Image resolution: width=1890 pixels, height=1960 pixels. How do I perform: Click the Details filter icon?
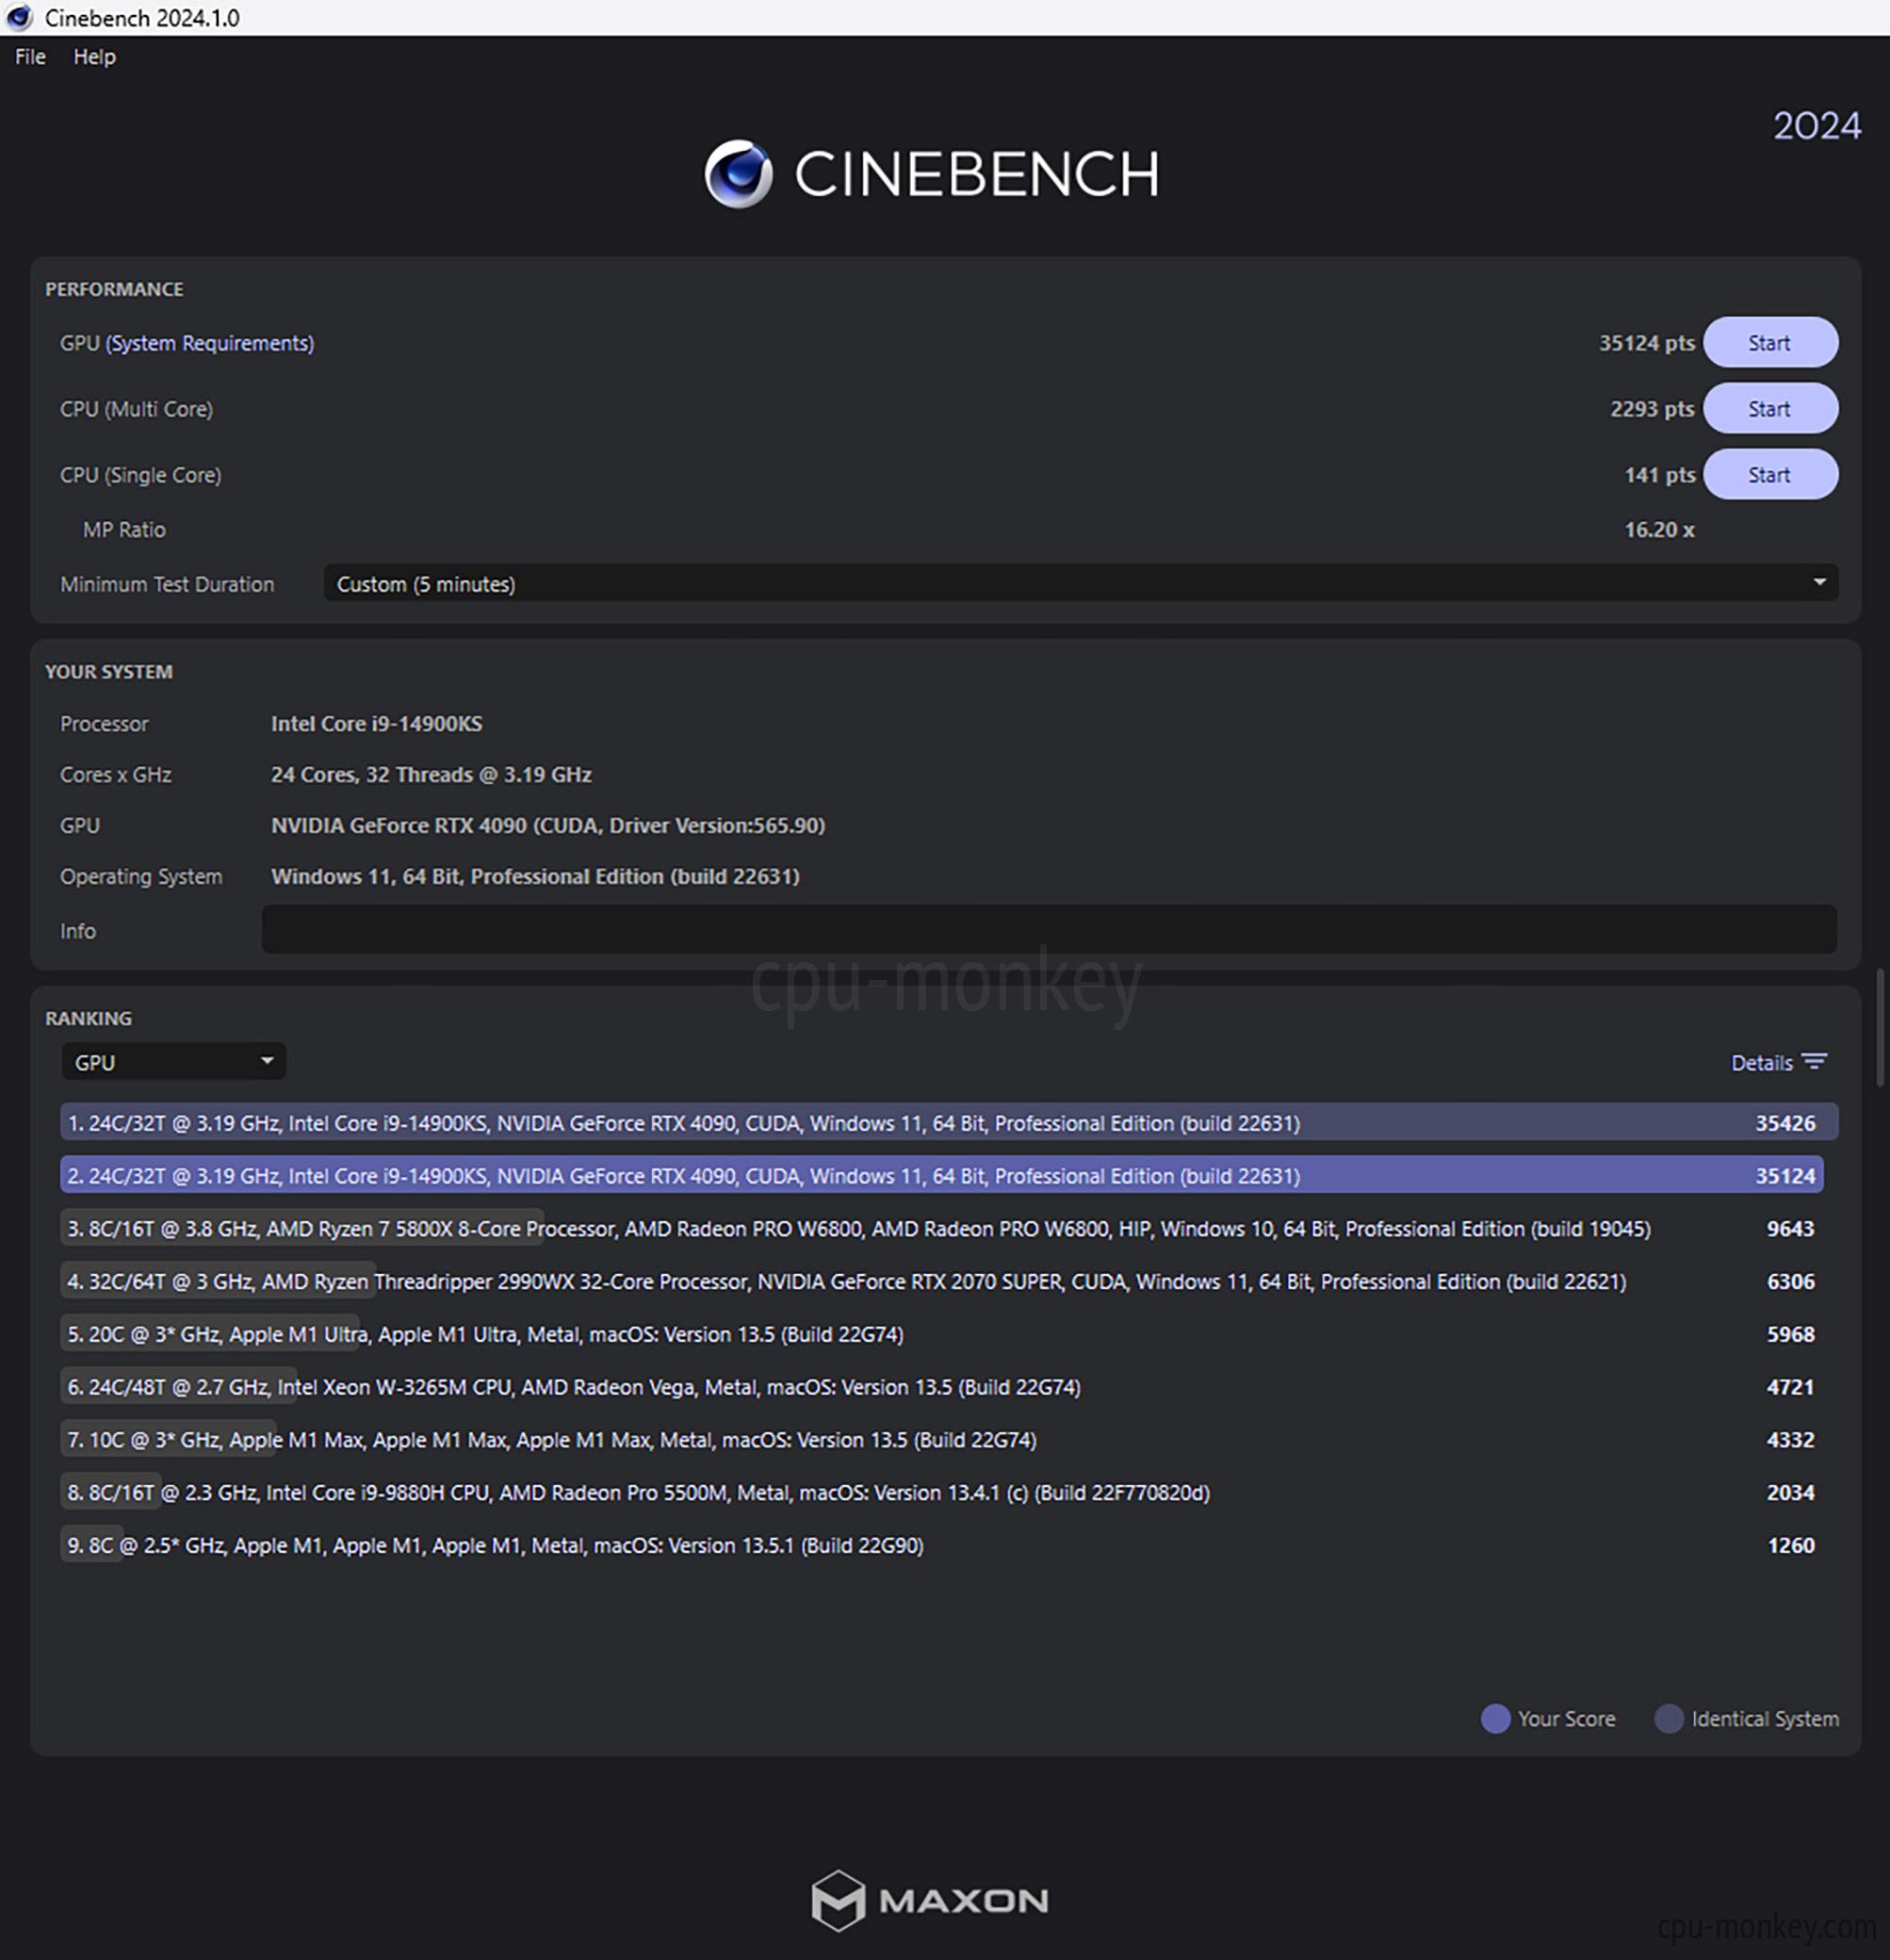click(x=1814, y=1062)
